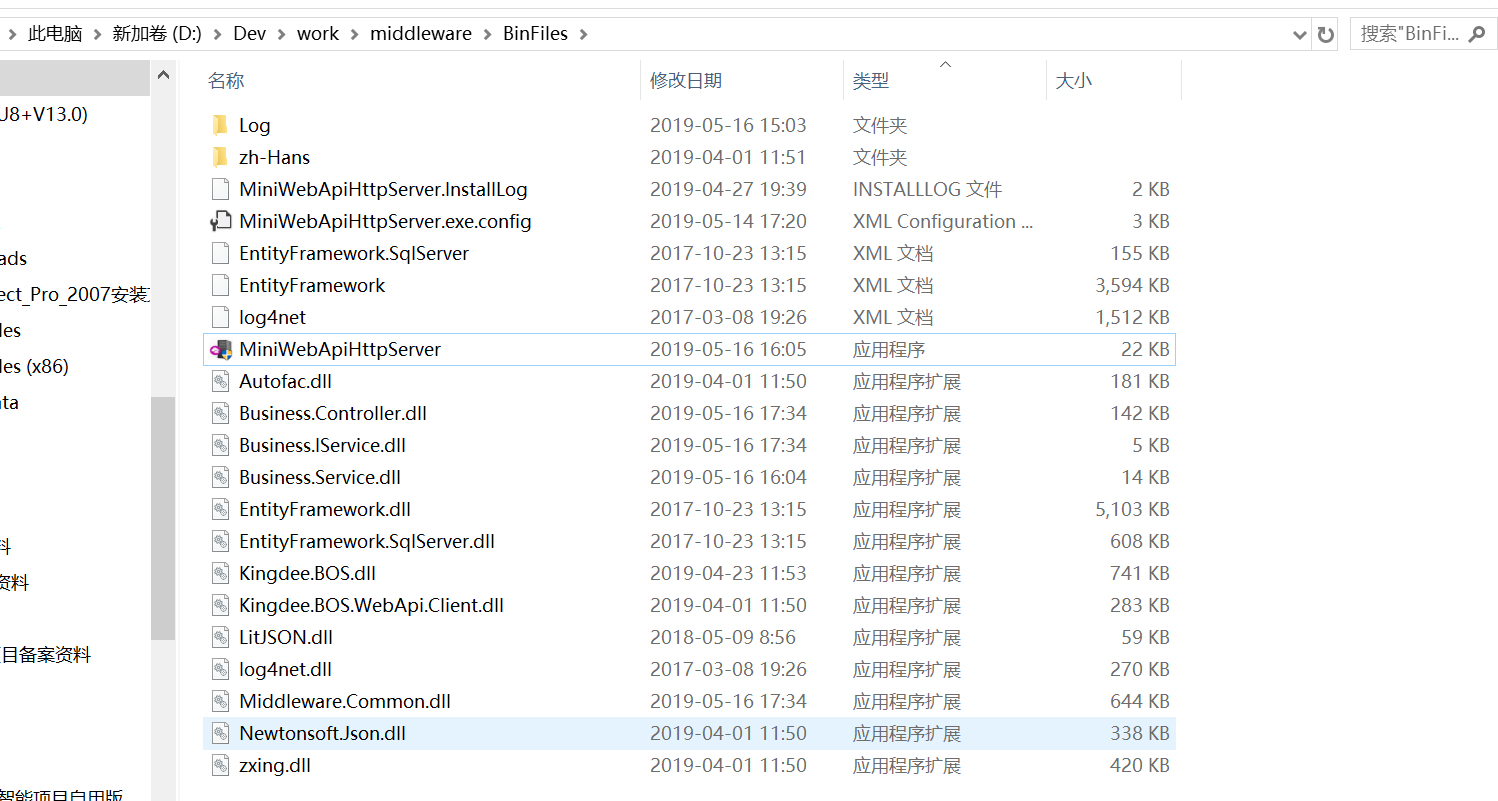
Task: Click the Newtonsoft.Json.dll file icon
Action: point(221,733)
